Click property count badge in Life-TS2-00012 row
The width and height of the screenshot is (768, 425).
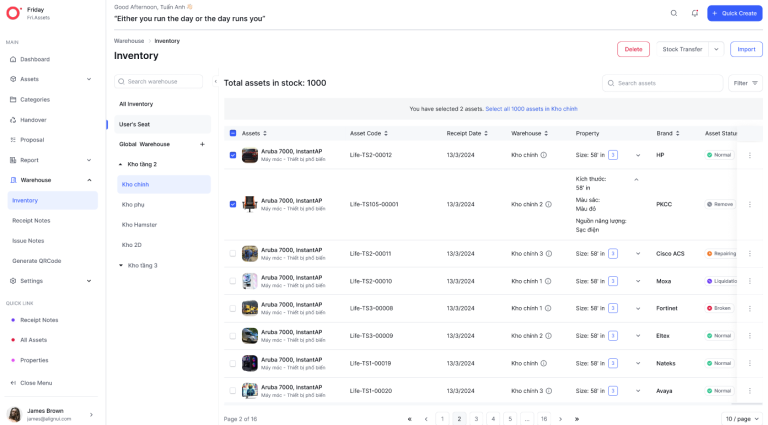(613, 155)
